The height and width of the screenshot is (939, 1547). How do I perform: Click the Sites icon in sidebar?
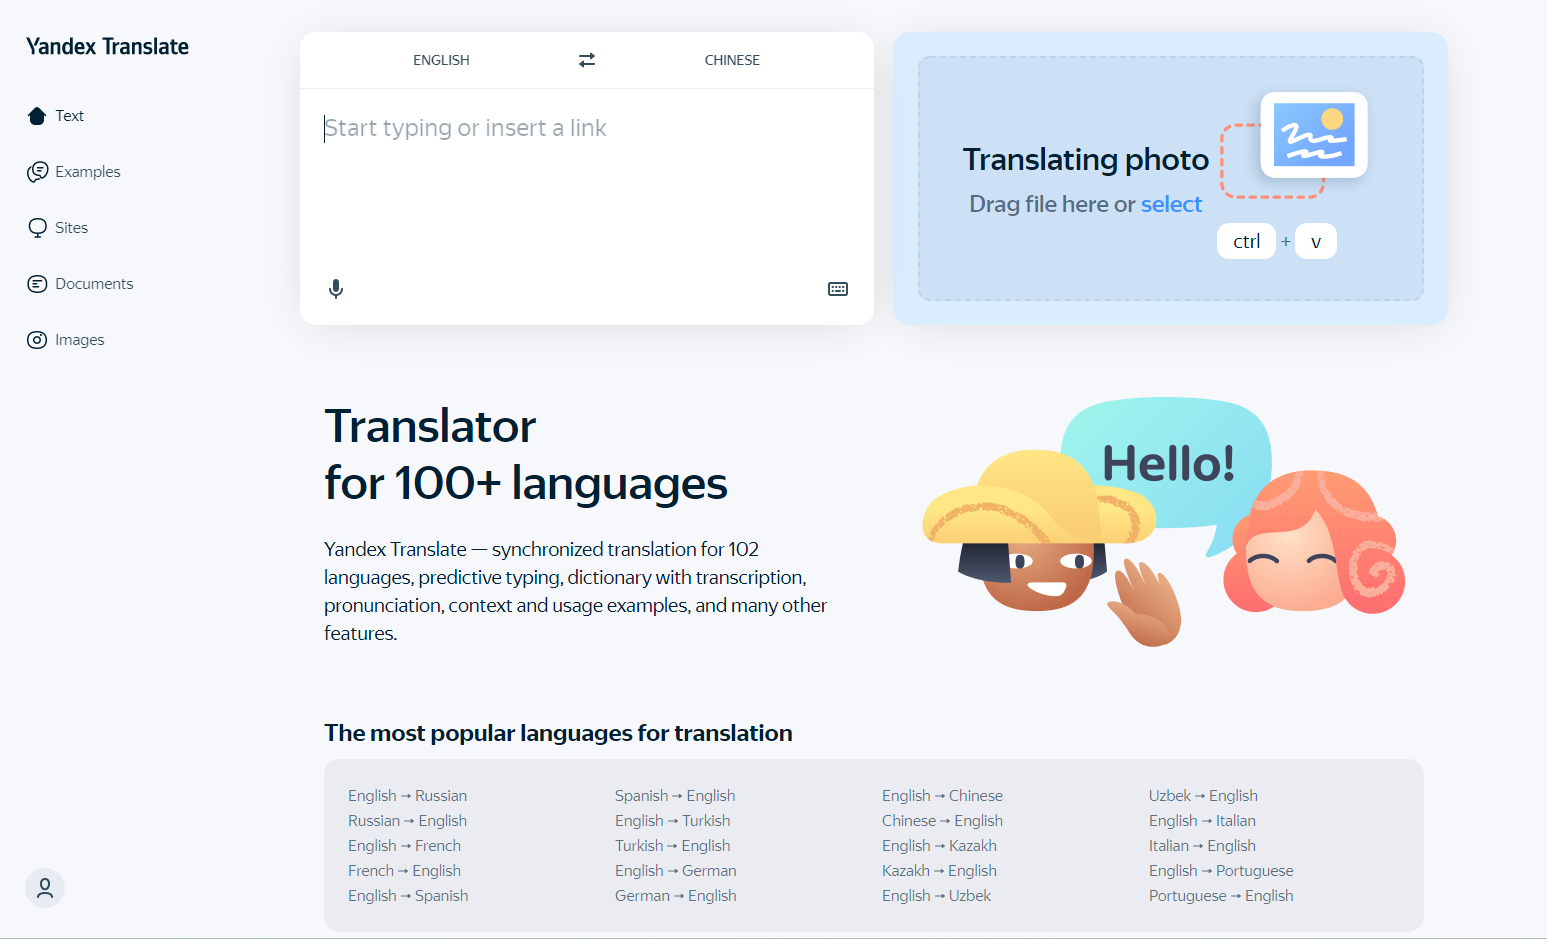[x=37, y=228]
